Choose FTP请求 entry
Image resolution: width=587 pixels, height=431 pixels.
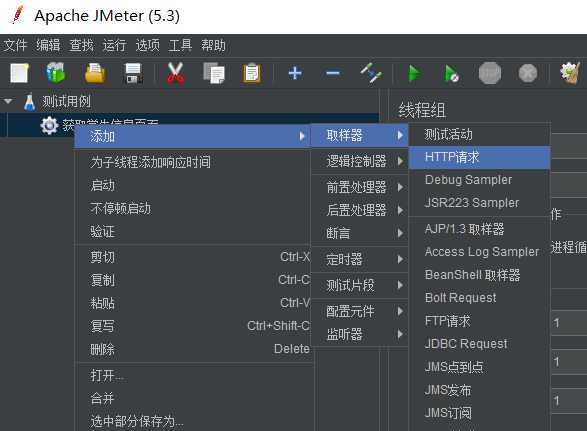click(x=480, y=321)
